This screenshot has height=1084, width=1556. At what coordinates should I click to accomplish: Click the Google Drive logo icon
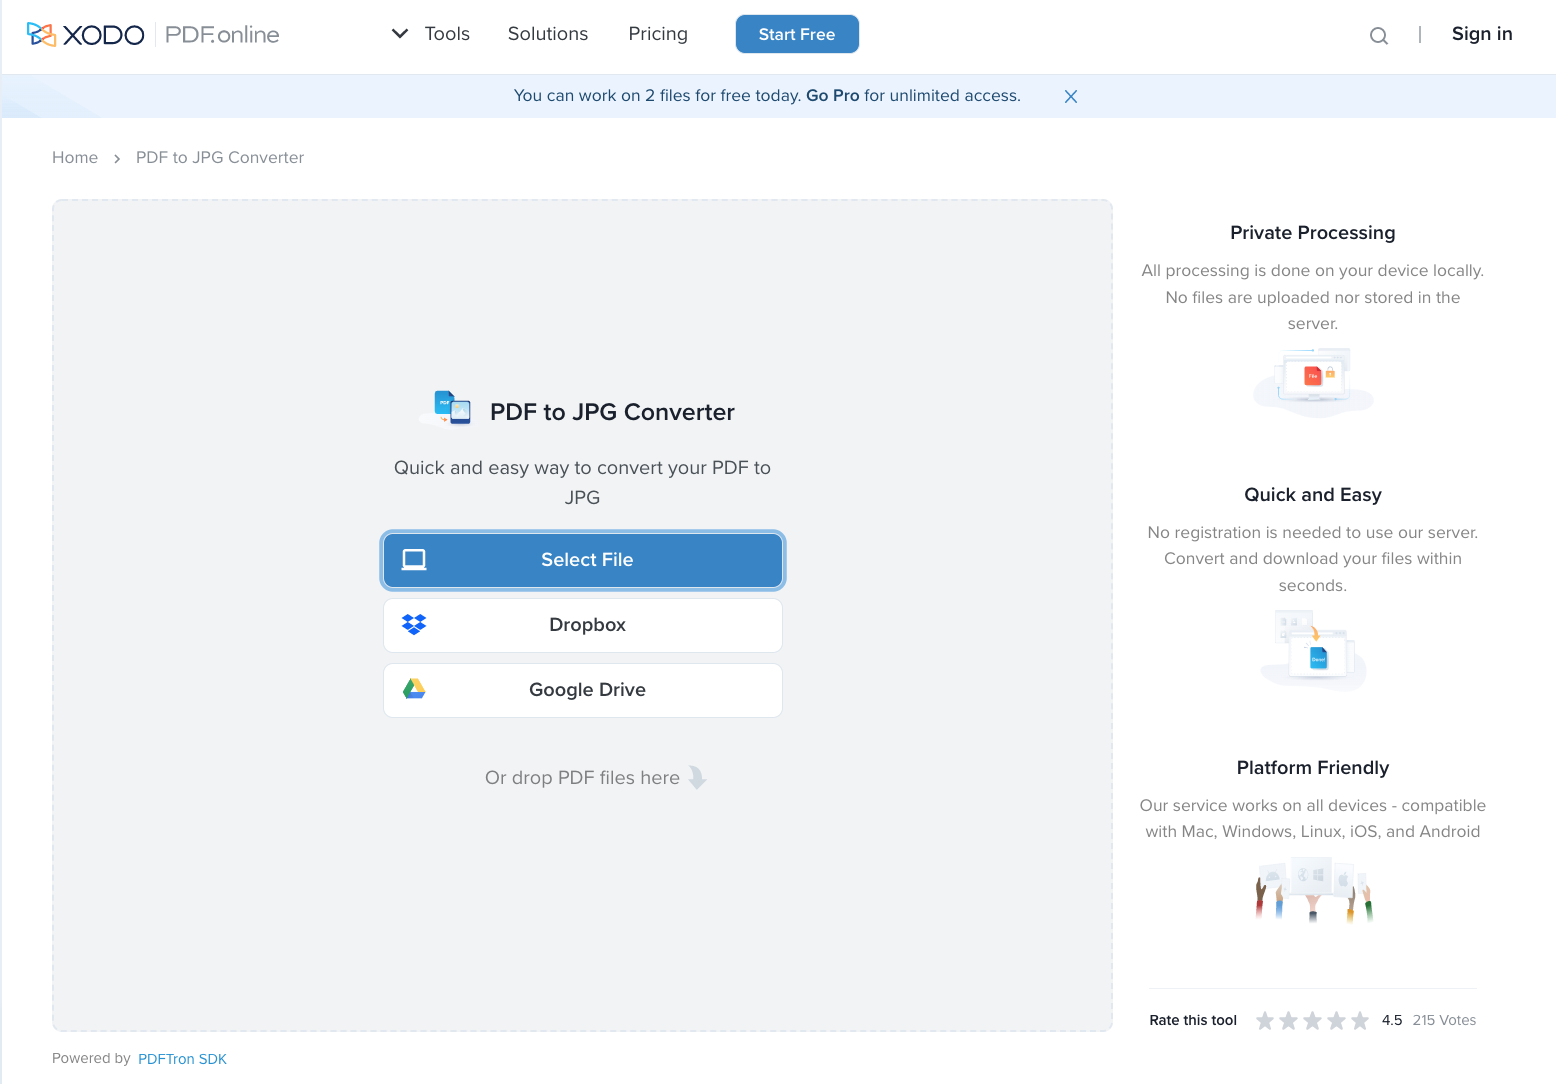click(x=414, y=689)
